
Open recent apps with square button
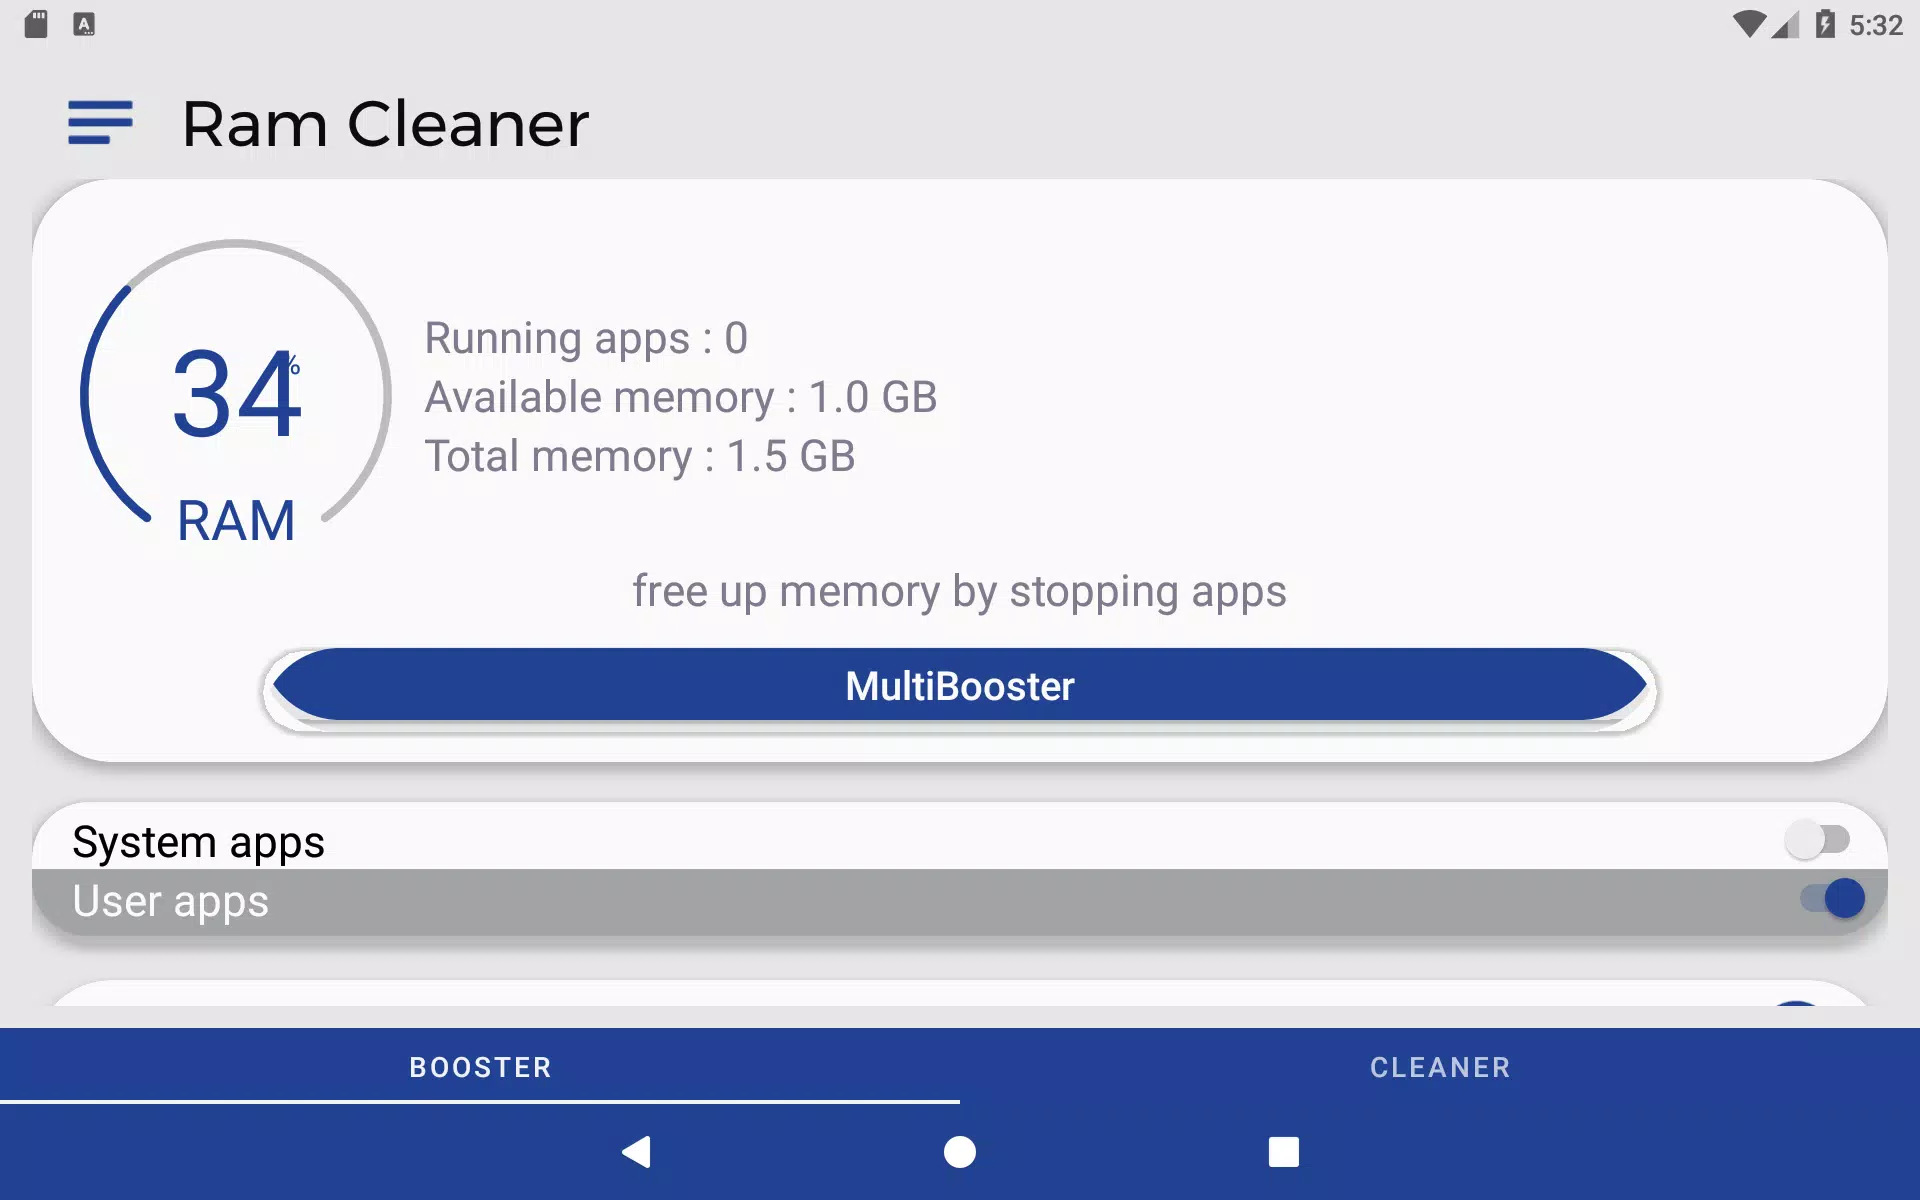coord(1284,1152)
